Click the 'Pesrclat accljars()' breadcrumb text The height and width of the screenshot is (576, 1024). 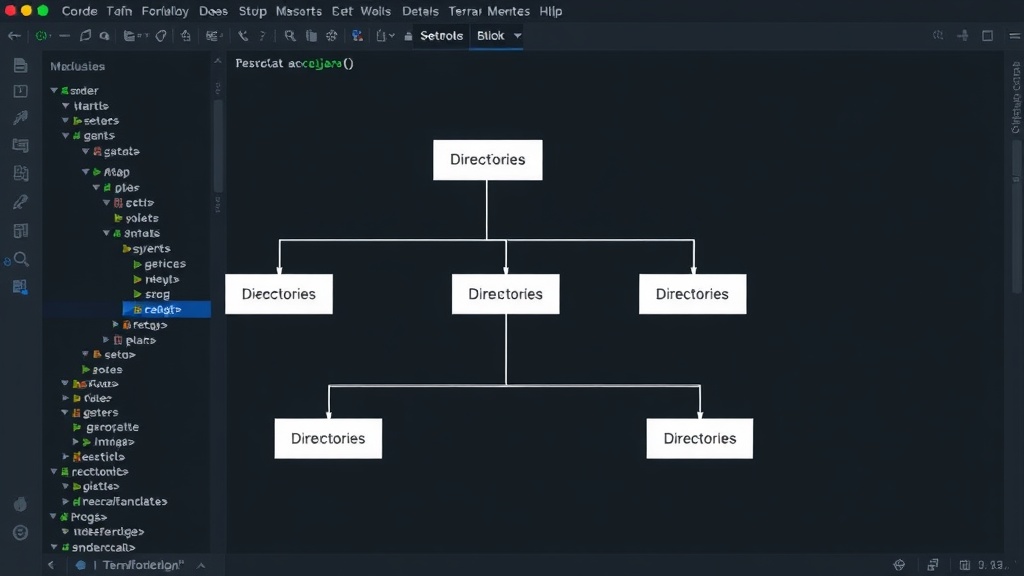coord(294,63)
